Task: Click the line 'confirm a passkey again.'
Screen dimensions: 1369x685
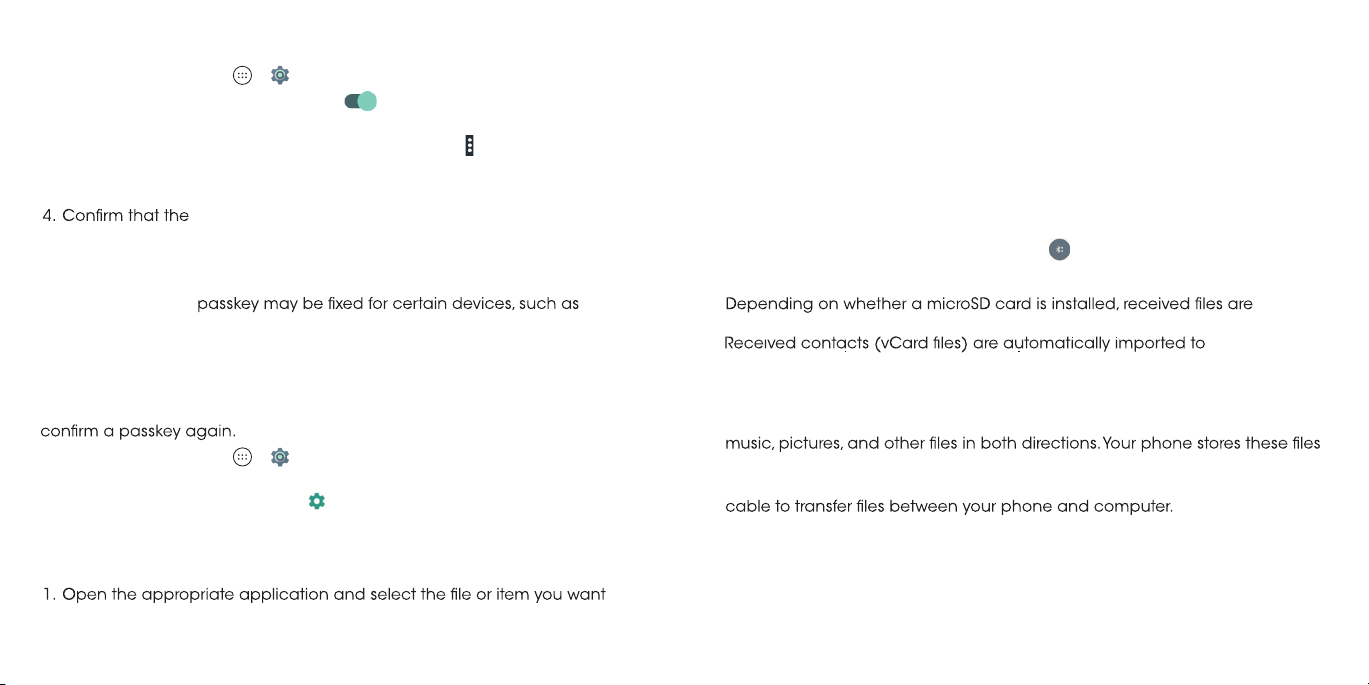Action: 138,432
